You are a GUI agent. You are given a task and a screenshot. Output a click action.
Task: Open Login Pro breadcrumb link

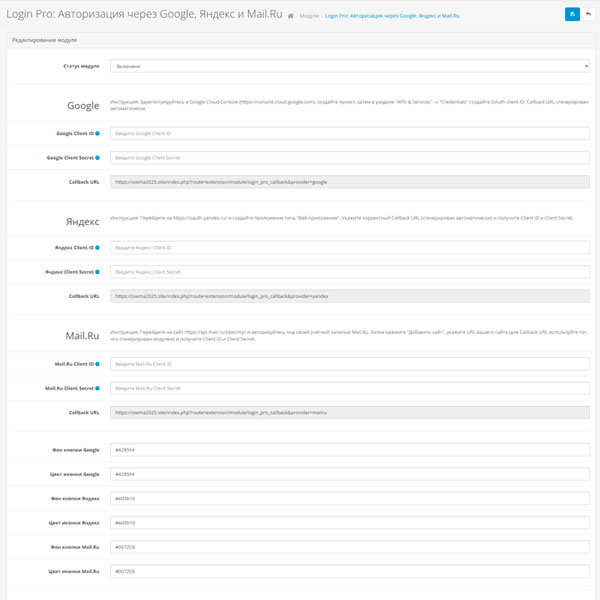(392, 16)
